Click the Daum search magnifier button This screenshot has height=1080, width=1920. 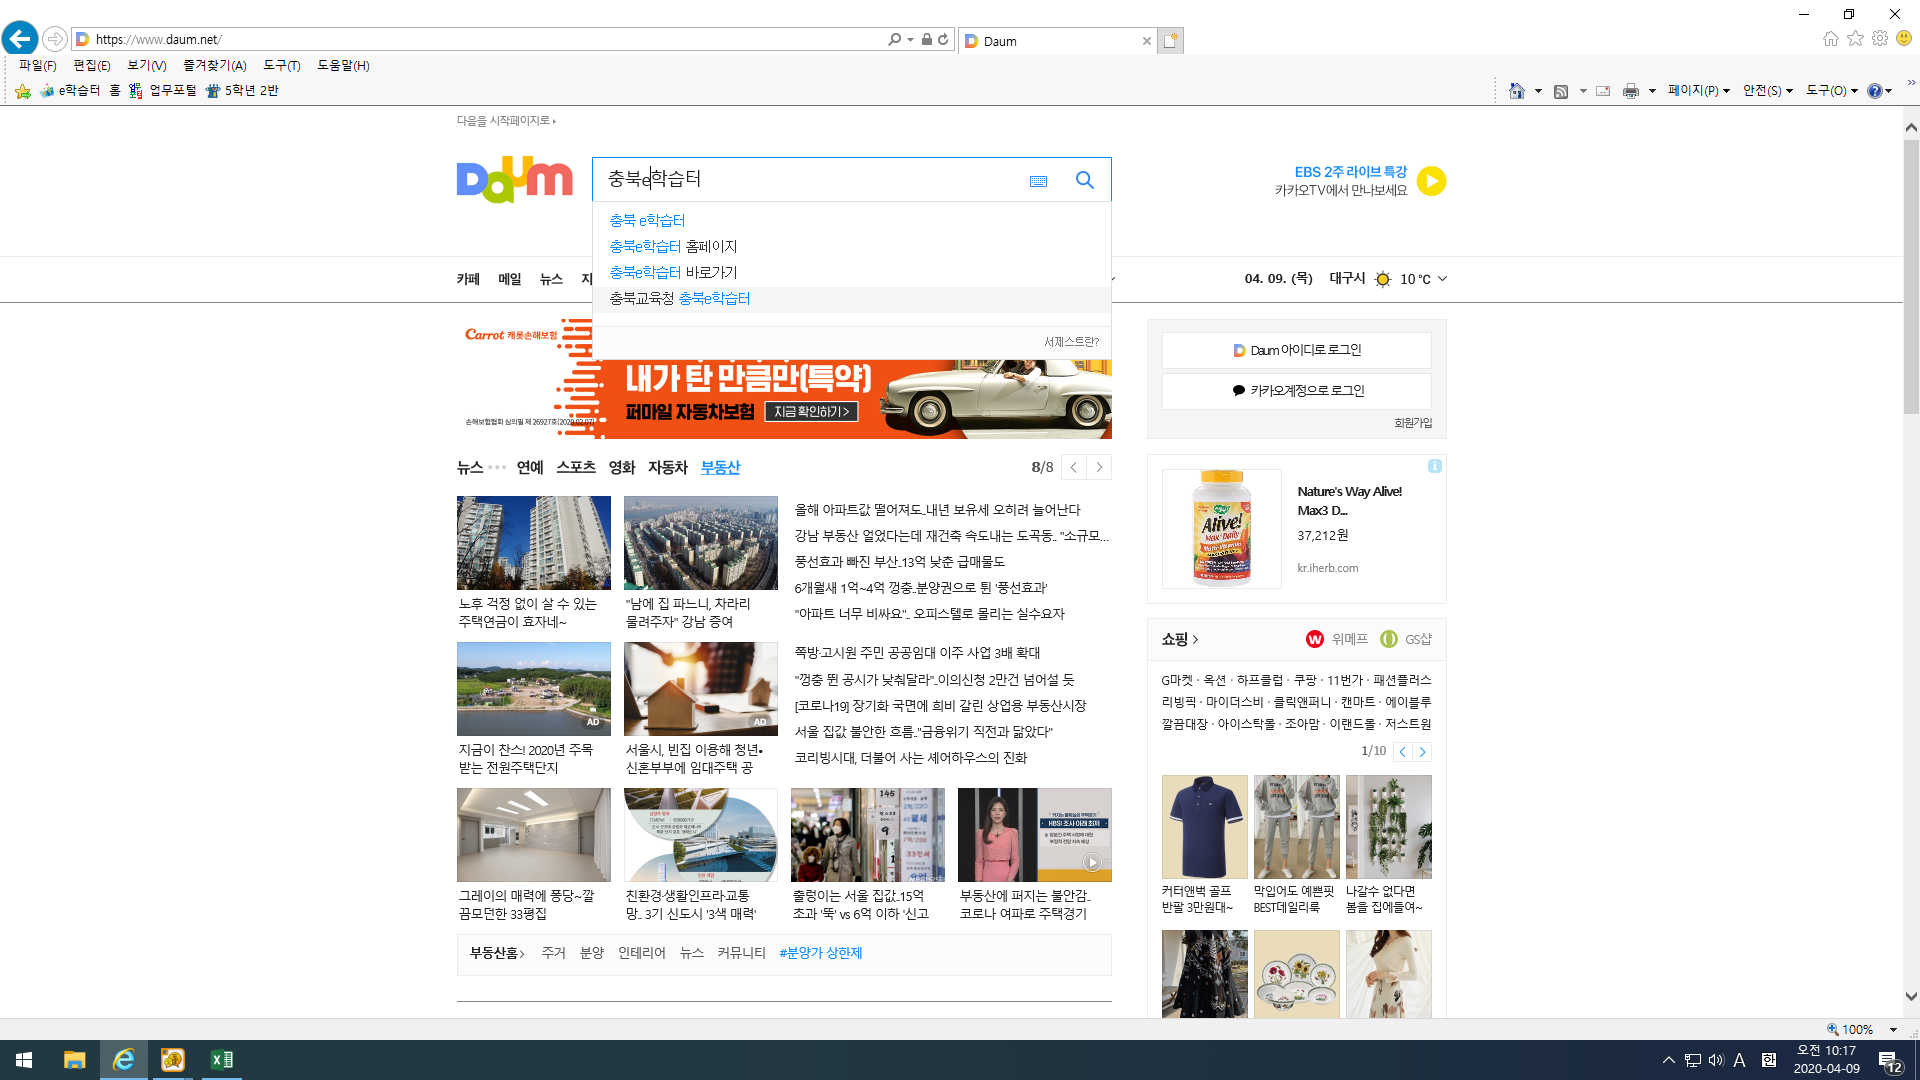tap(1085, 180)
